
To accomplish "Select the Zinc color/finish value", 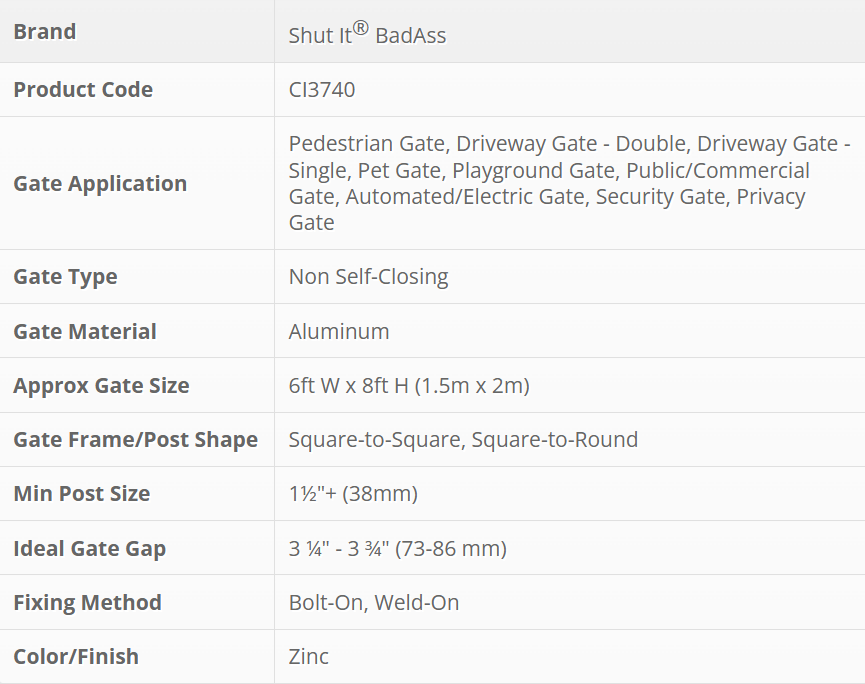I will [x=309, y=657].
